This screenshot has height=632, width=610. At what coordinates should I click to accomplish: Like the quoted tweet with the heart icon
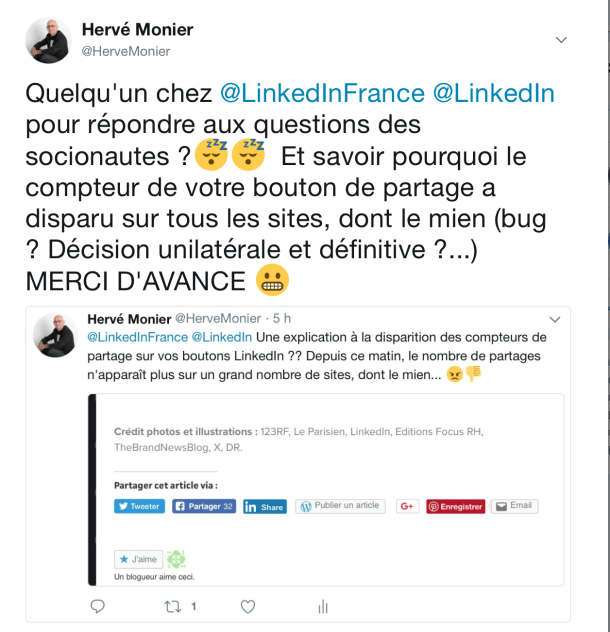[x=248, y=607]
